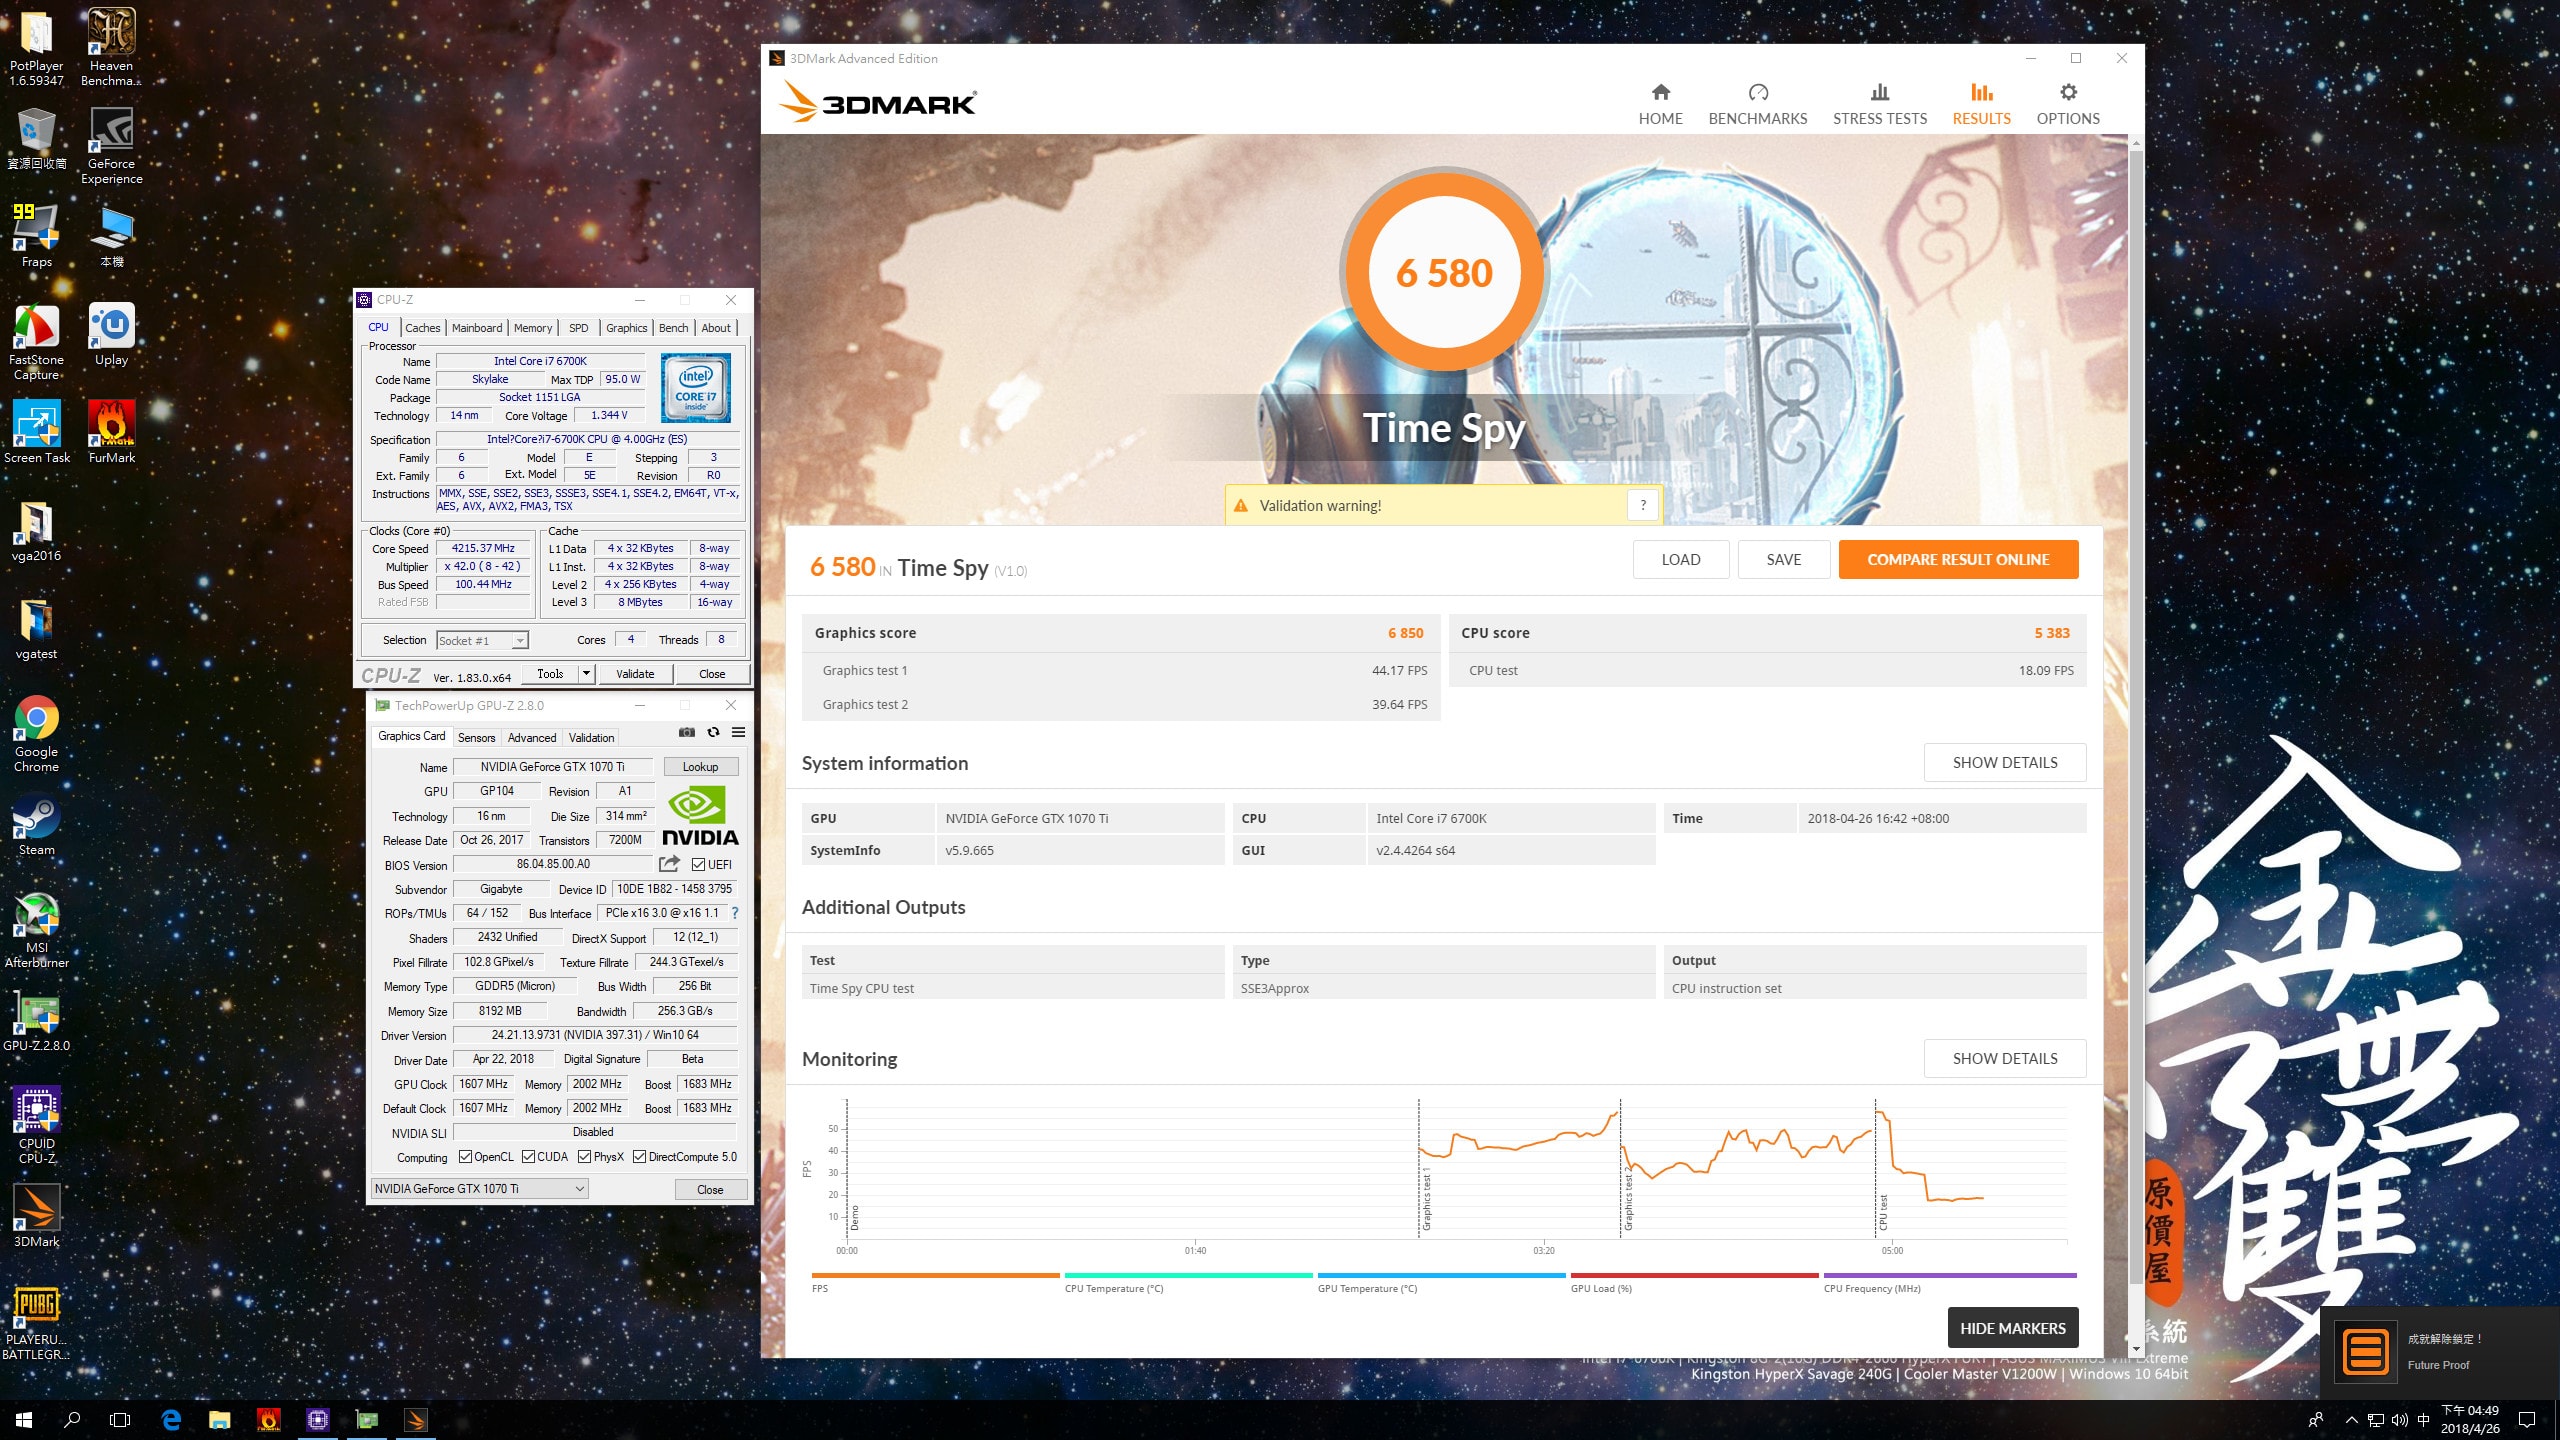Launch Steam from the desktop
2560x1440 pixels.
coord(36,825)
